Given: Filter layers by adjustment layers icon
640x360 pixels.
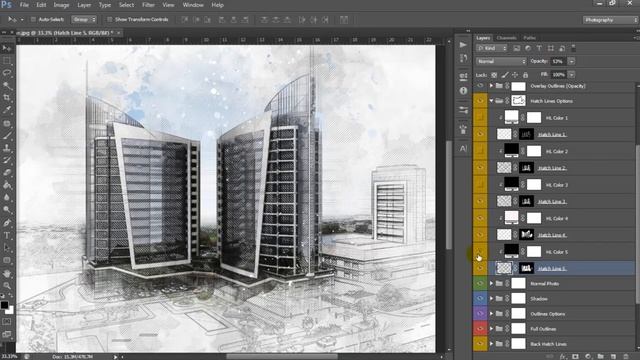Looking at the screenshot, I should [528, 48].
